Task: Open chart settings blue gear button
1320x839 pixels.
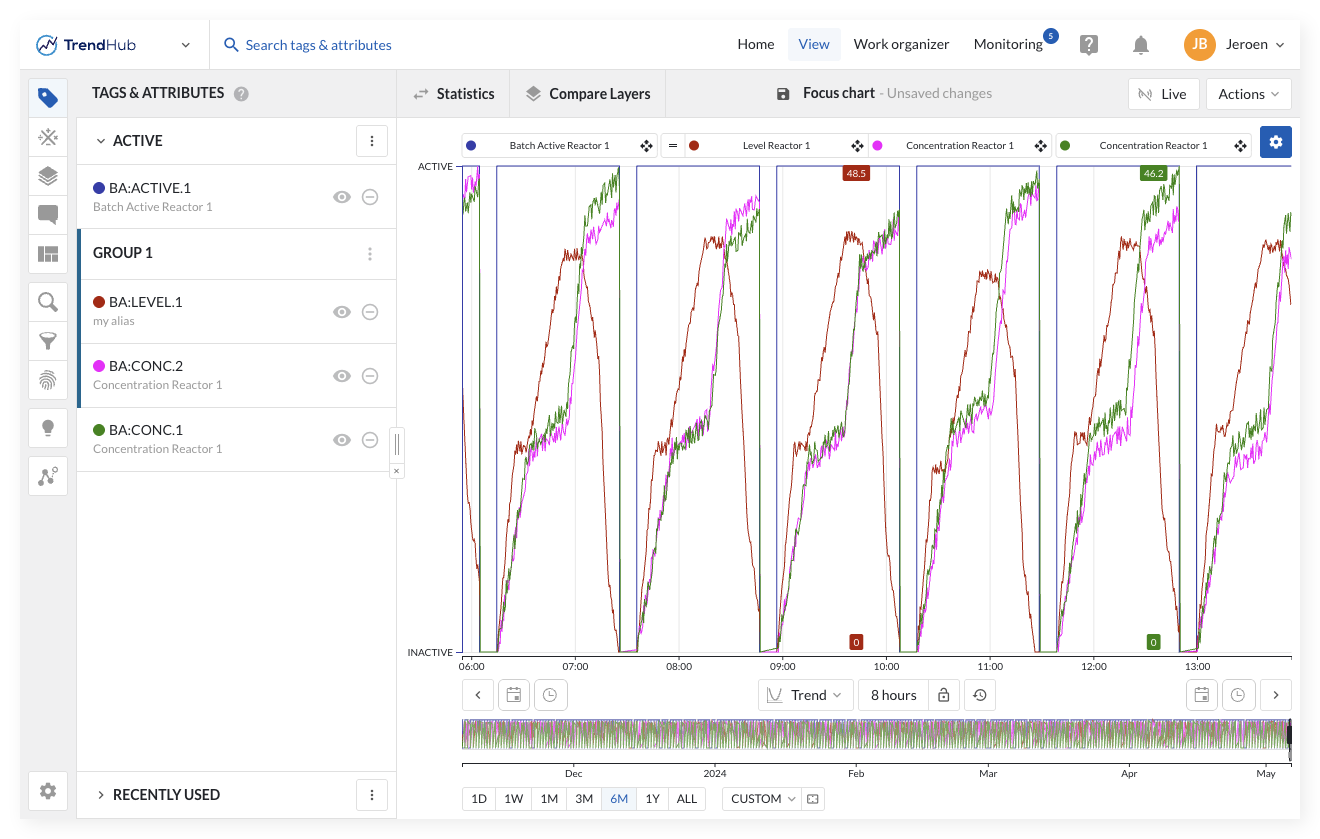Action: pyautogui.click(x=1275, y=142)
